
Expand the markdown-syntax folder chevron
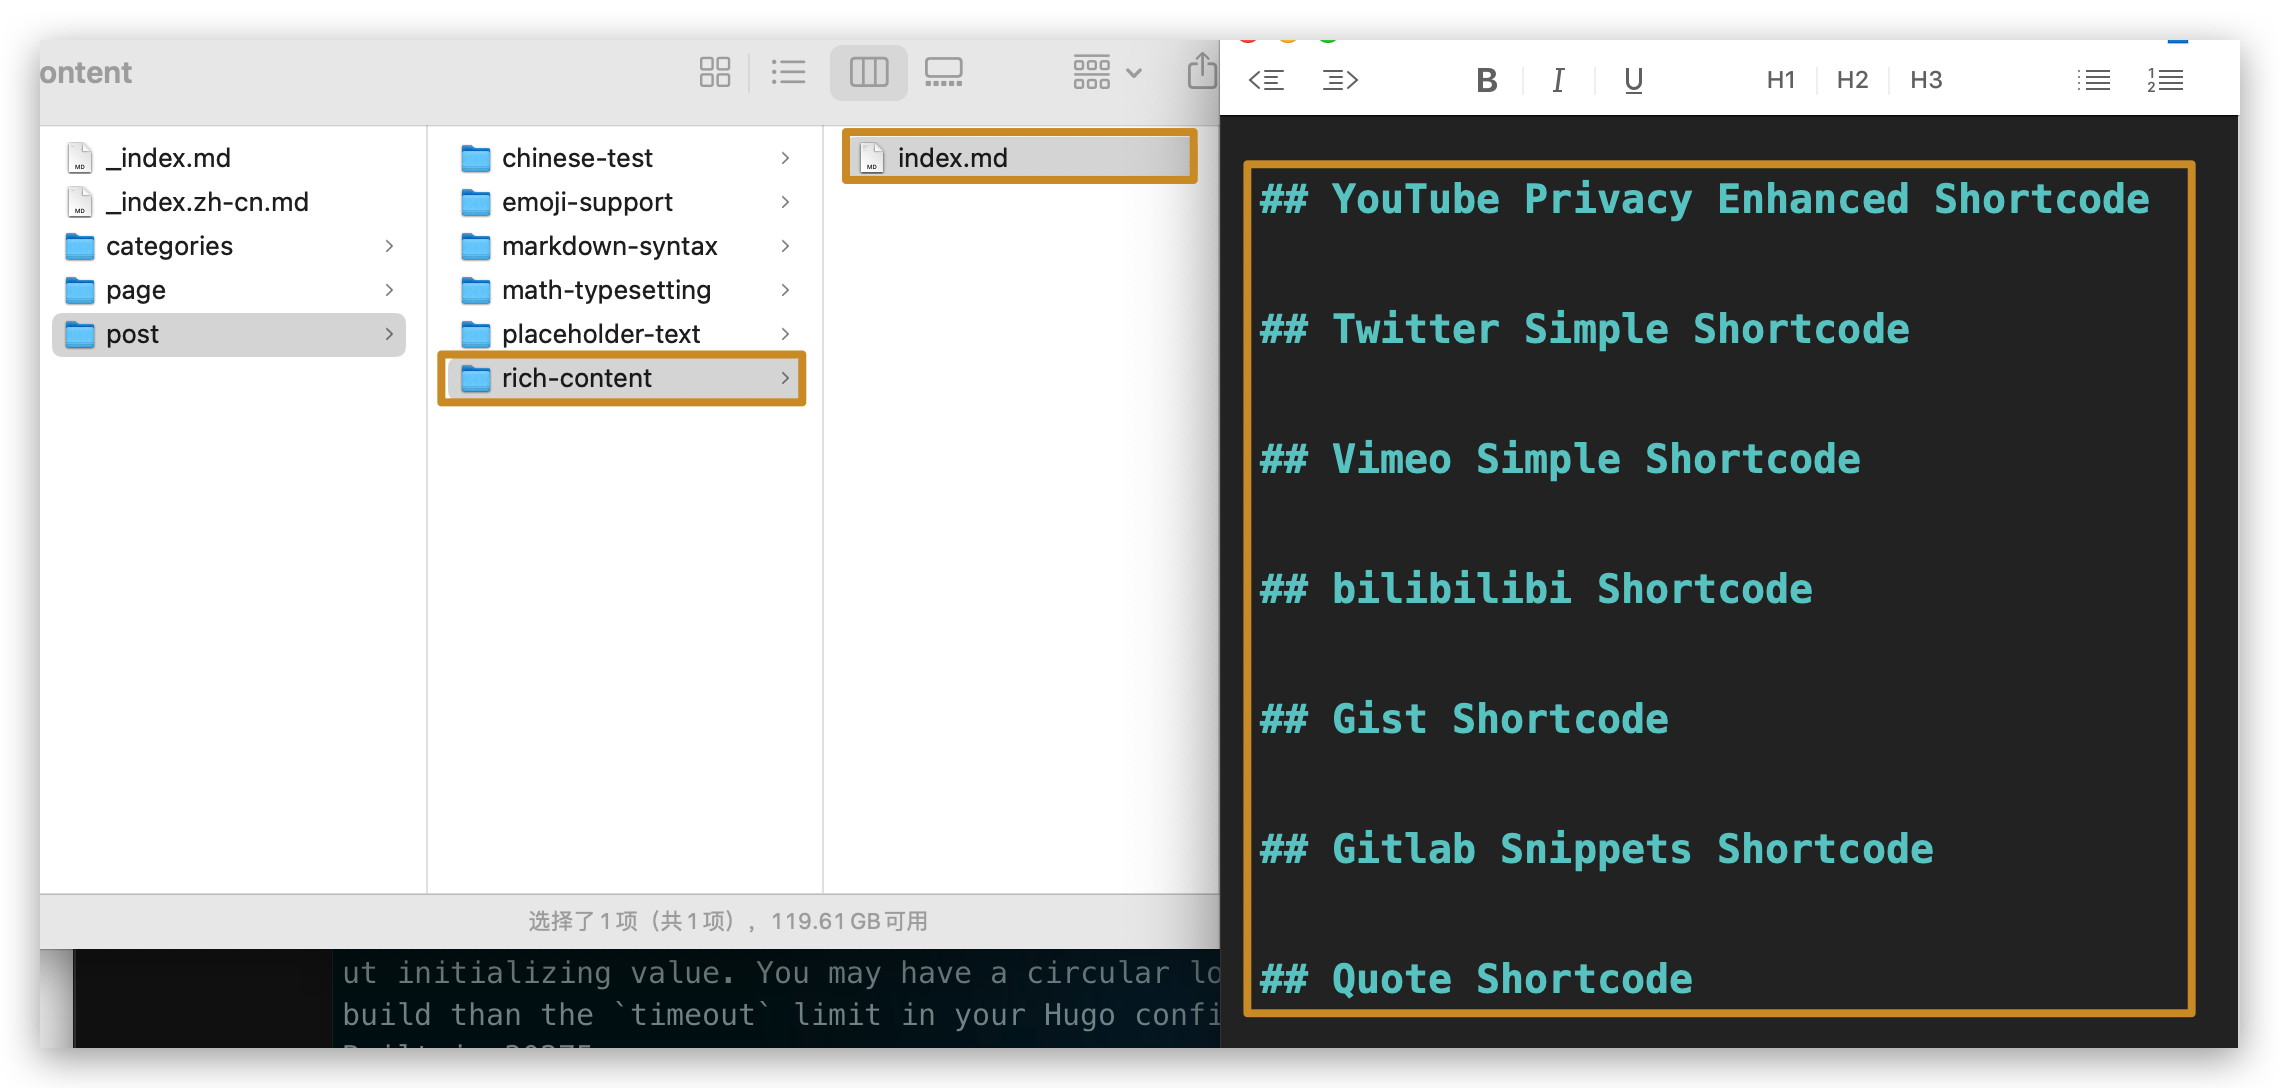tap(785, 246)
